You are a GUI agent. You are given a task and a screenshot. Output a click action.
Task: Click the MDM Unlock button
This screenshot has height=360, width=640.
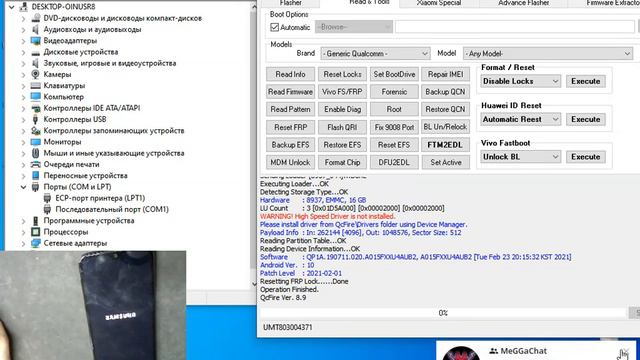click(290, 162)
